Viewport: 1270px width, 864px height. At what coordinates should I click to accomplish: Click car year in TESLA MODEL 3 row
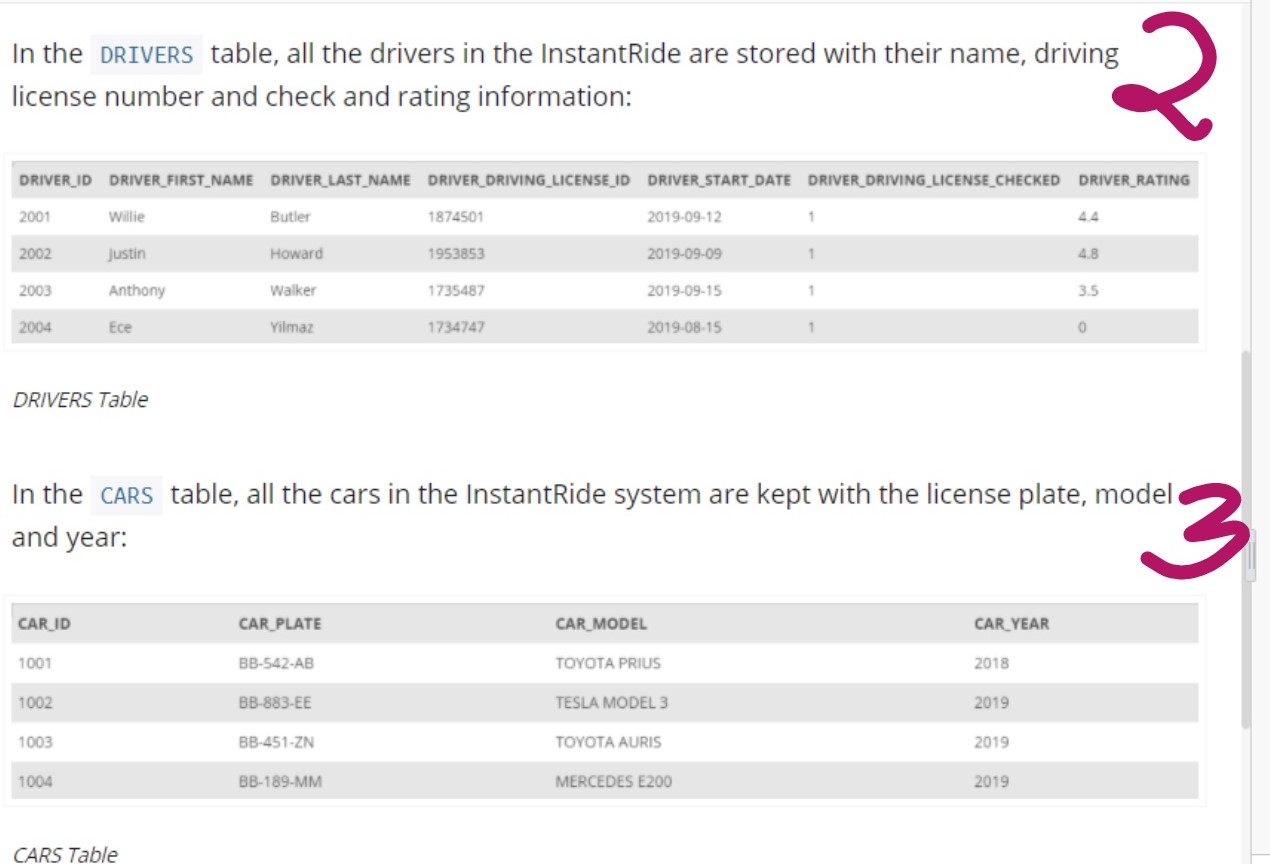pos(992,703)
